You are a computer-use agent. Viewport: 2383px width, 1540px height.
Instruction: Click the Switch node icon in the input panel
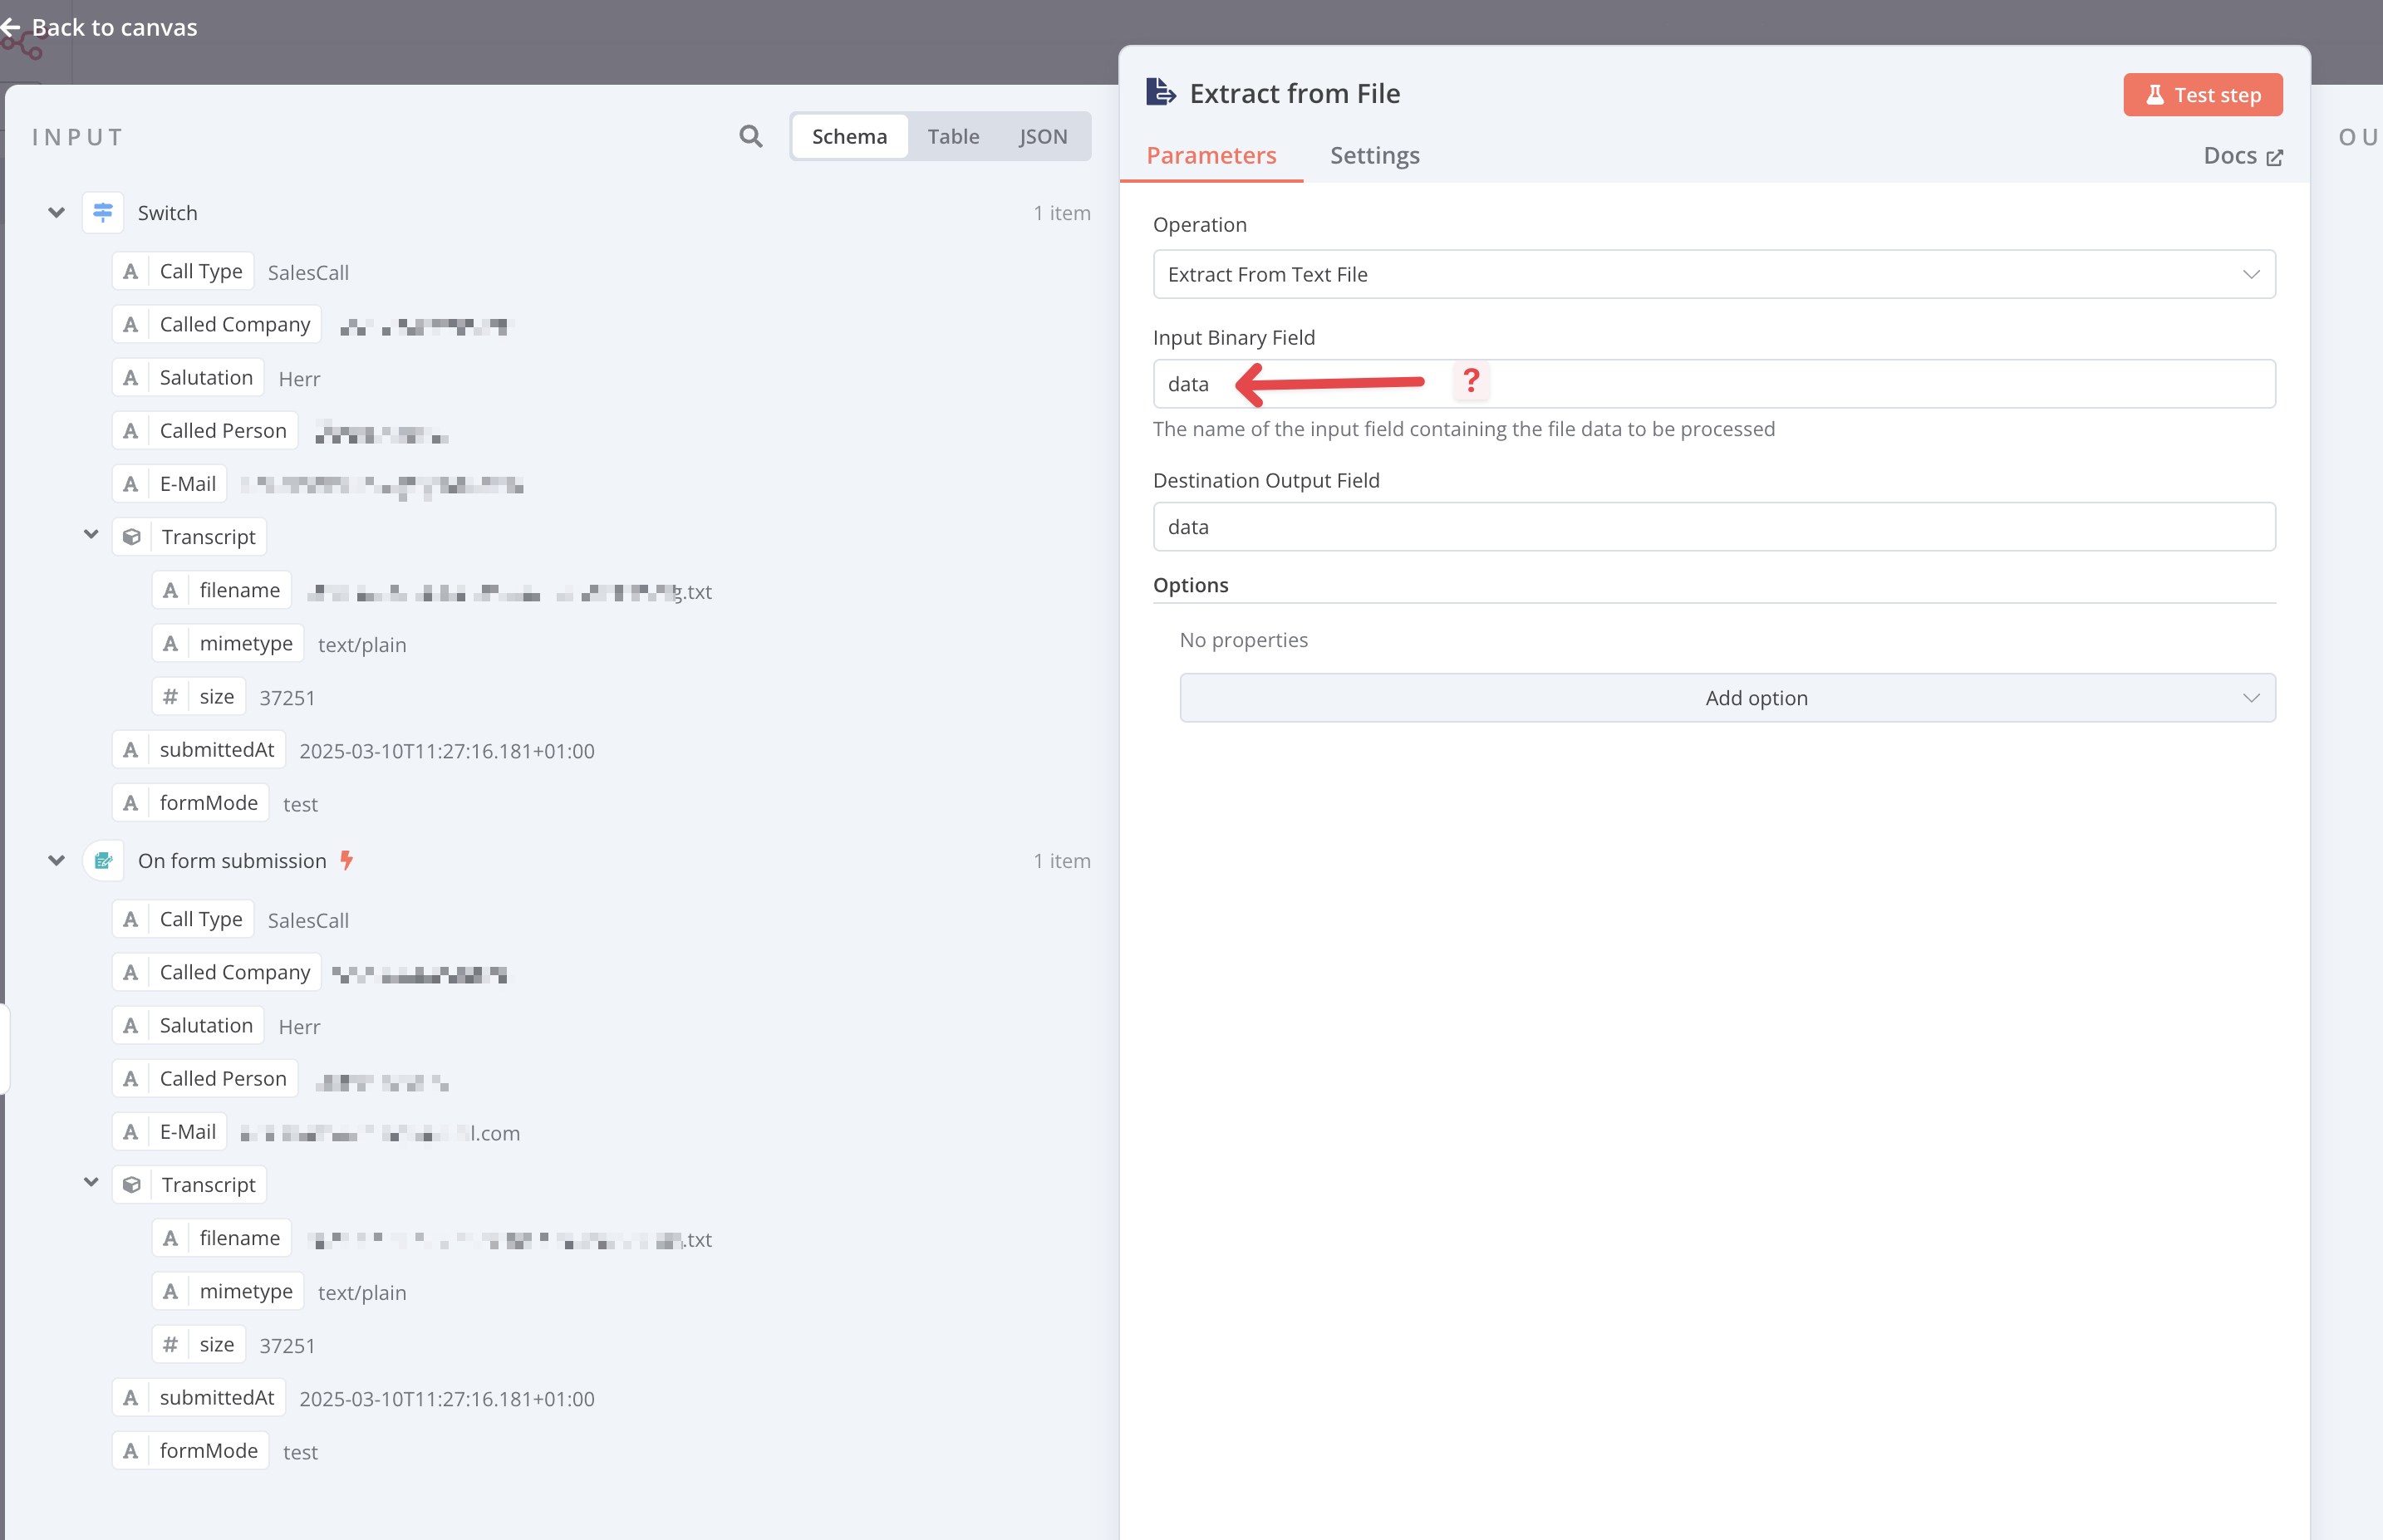(x=103, y=212)
